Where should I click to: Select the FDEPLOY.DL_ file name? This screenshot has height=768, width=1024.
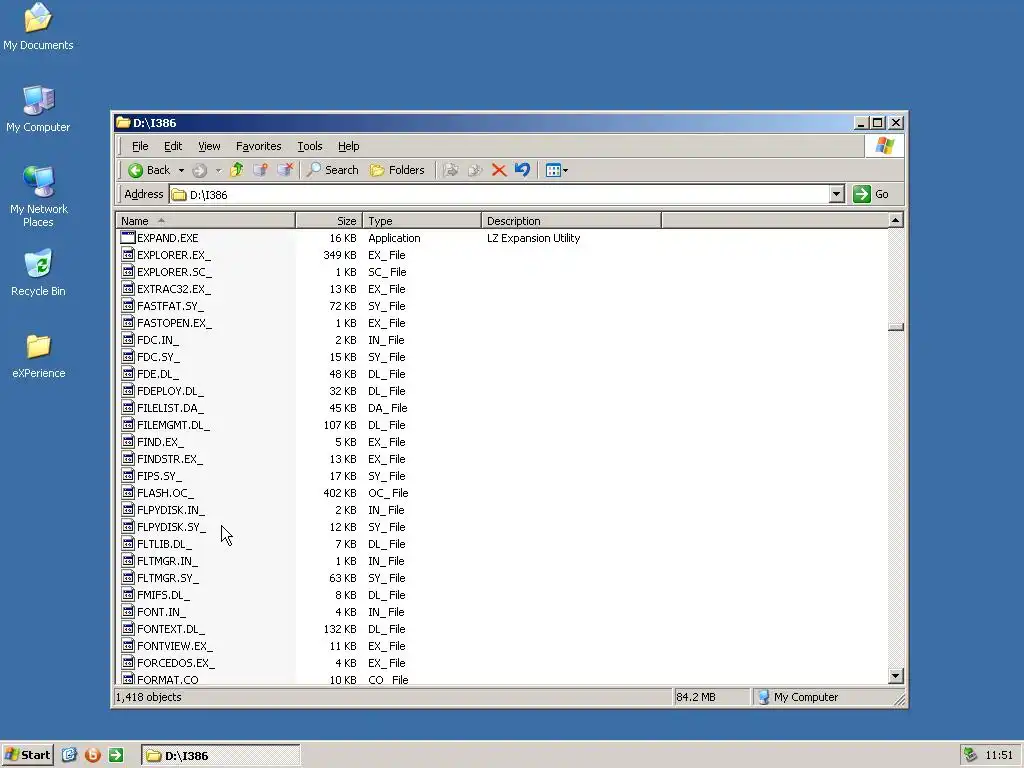(170, 391)
